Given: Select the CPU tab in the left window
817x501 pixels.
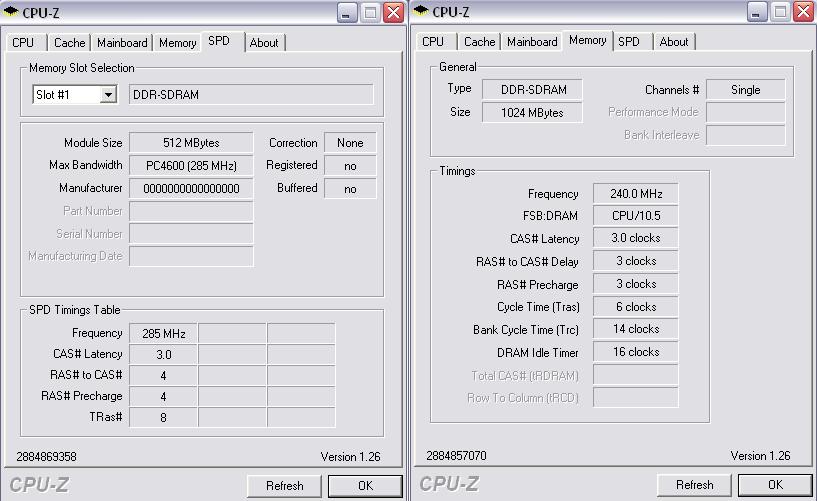Looking at the screenshot, I should [x=23, y=43].
